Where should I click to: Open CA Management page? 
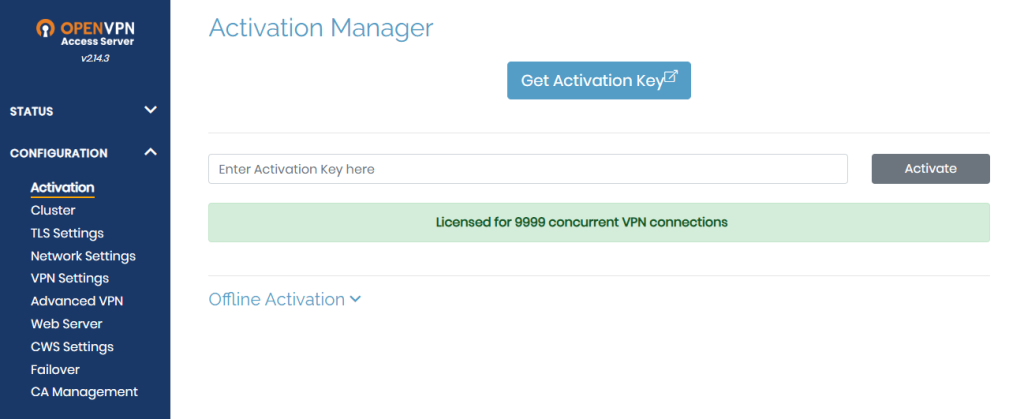[84, 392]
